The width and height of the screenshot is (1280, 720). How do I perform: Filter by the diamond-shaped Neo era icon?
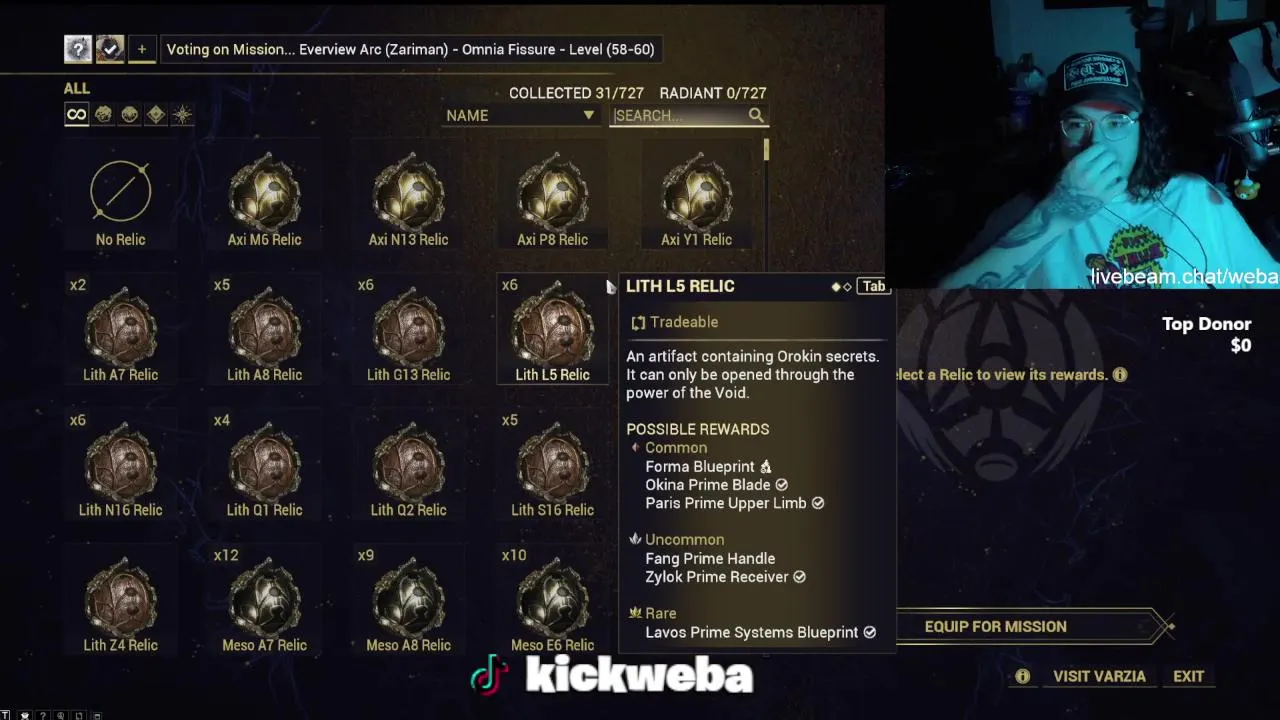tap(155, 115)
